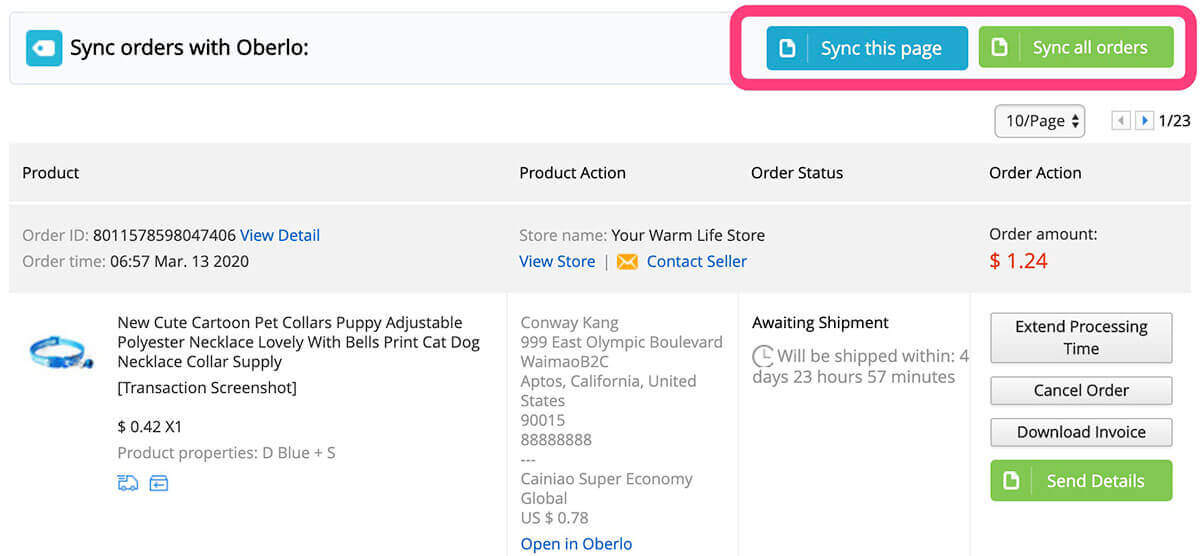1200x556 pixels.
Task: Click Awaiting Shipment status text
Action: (x=820, y=323)
